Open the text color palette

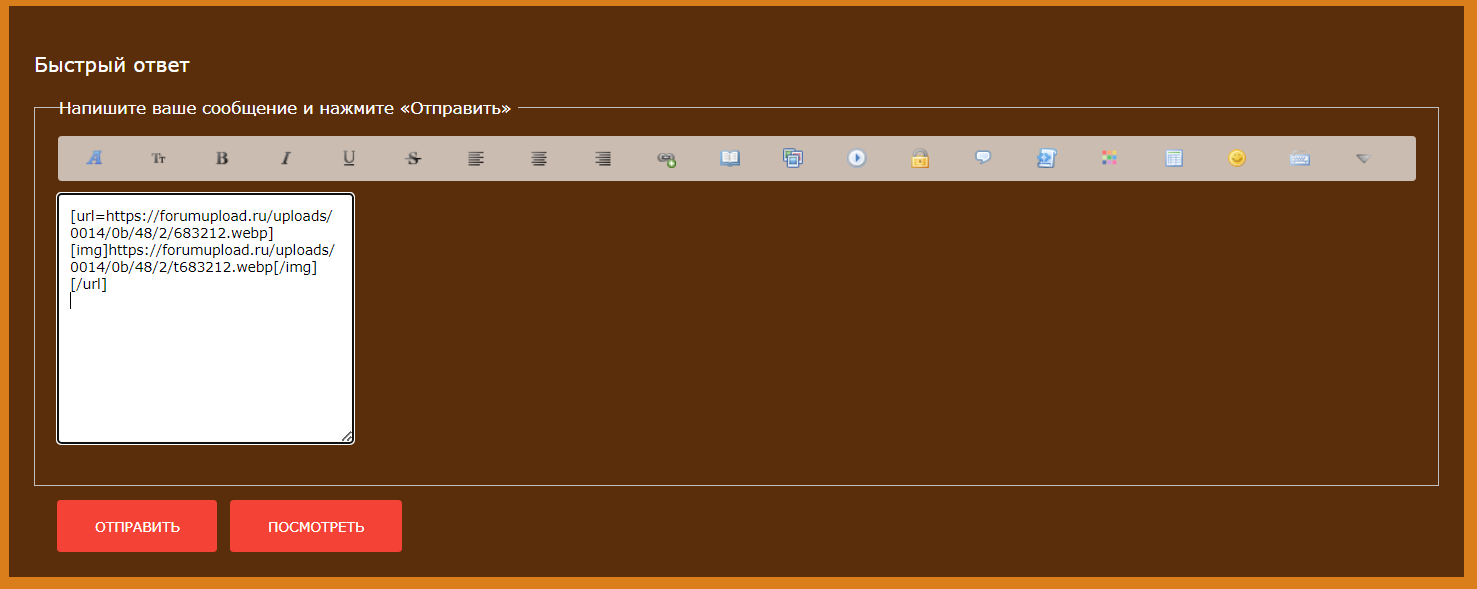1109,158
